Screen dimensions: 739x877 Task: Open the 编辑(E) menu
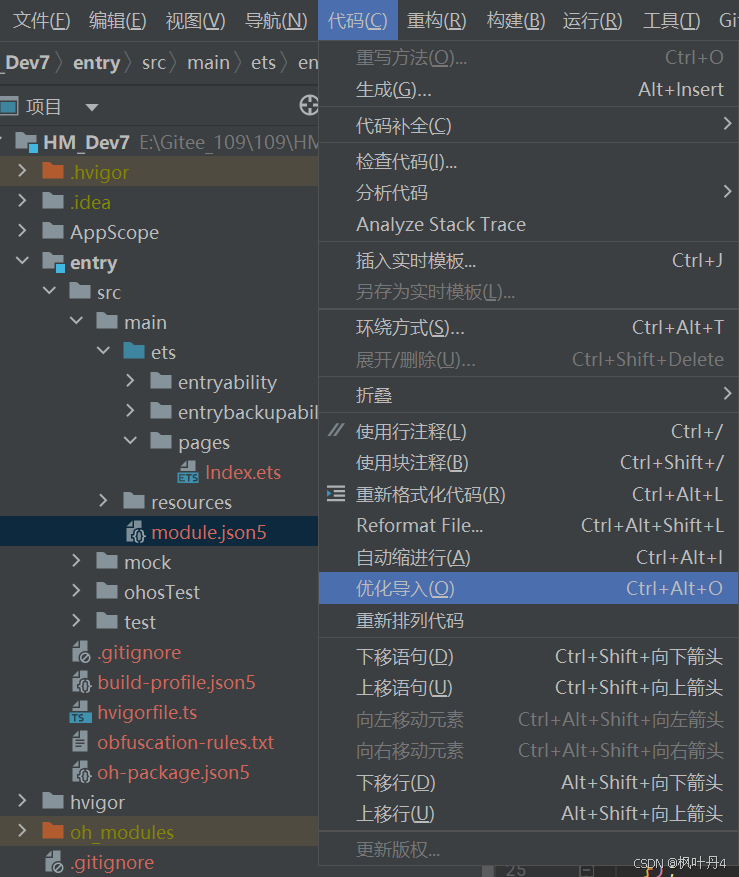(x=117, y=21)
